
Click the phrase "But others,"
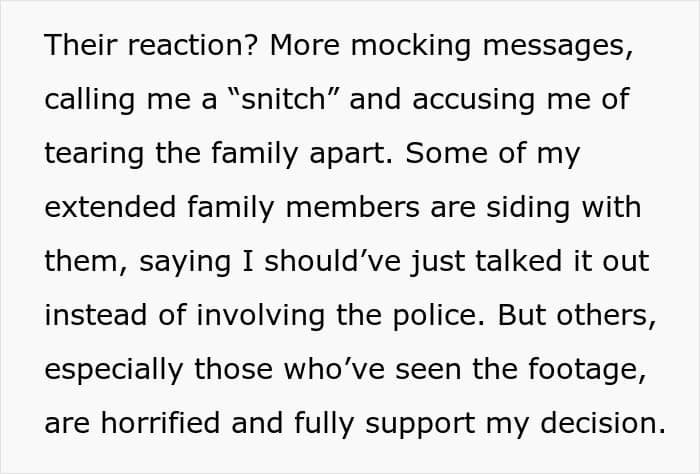[576, 316]
